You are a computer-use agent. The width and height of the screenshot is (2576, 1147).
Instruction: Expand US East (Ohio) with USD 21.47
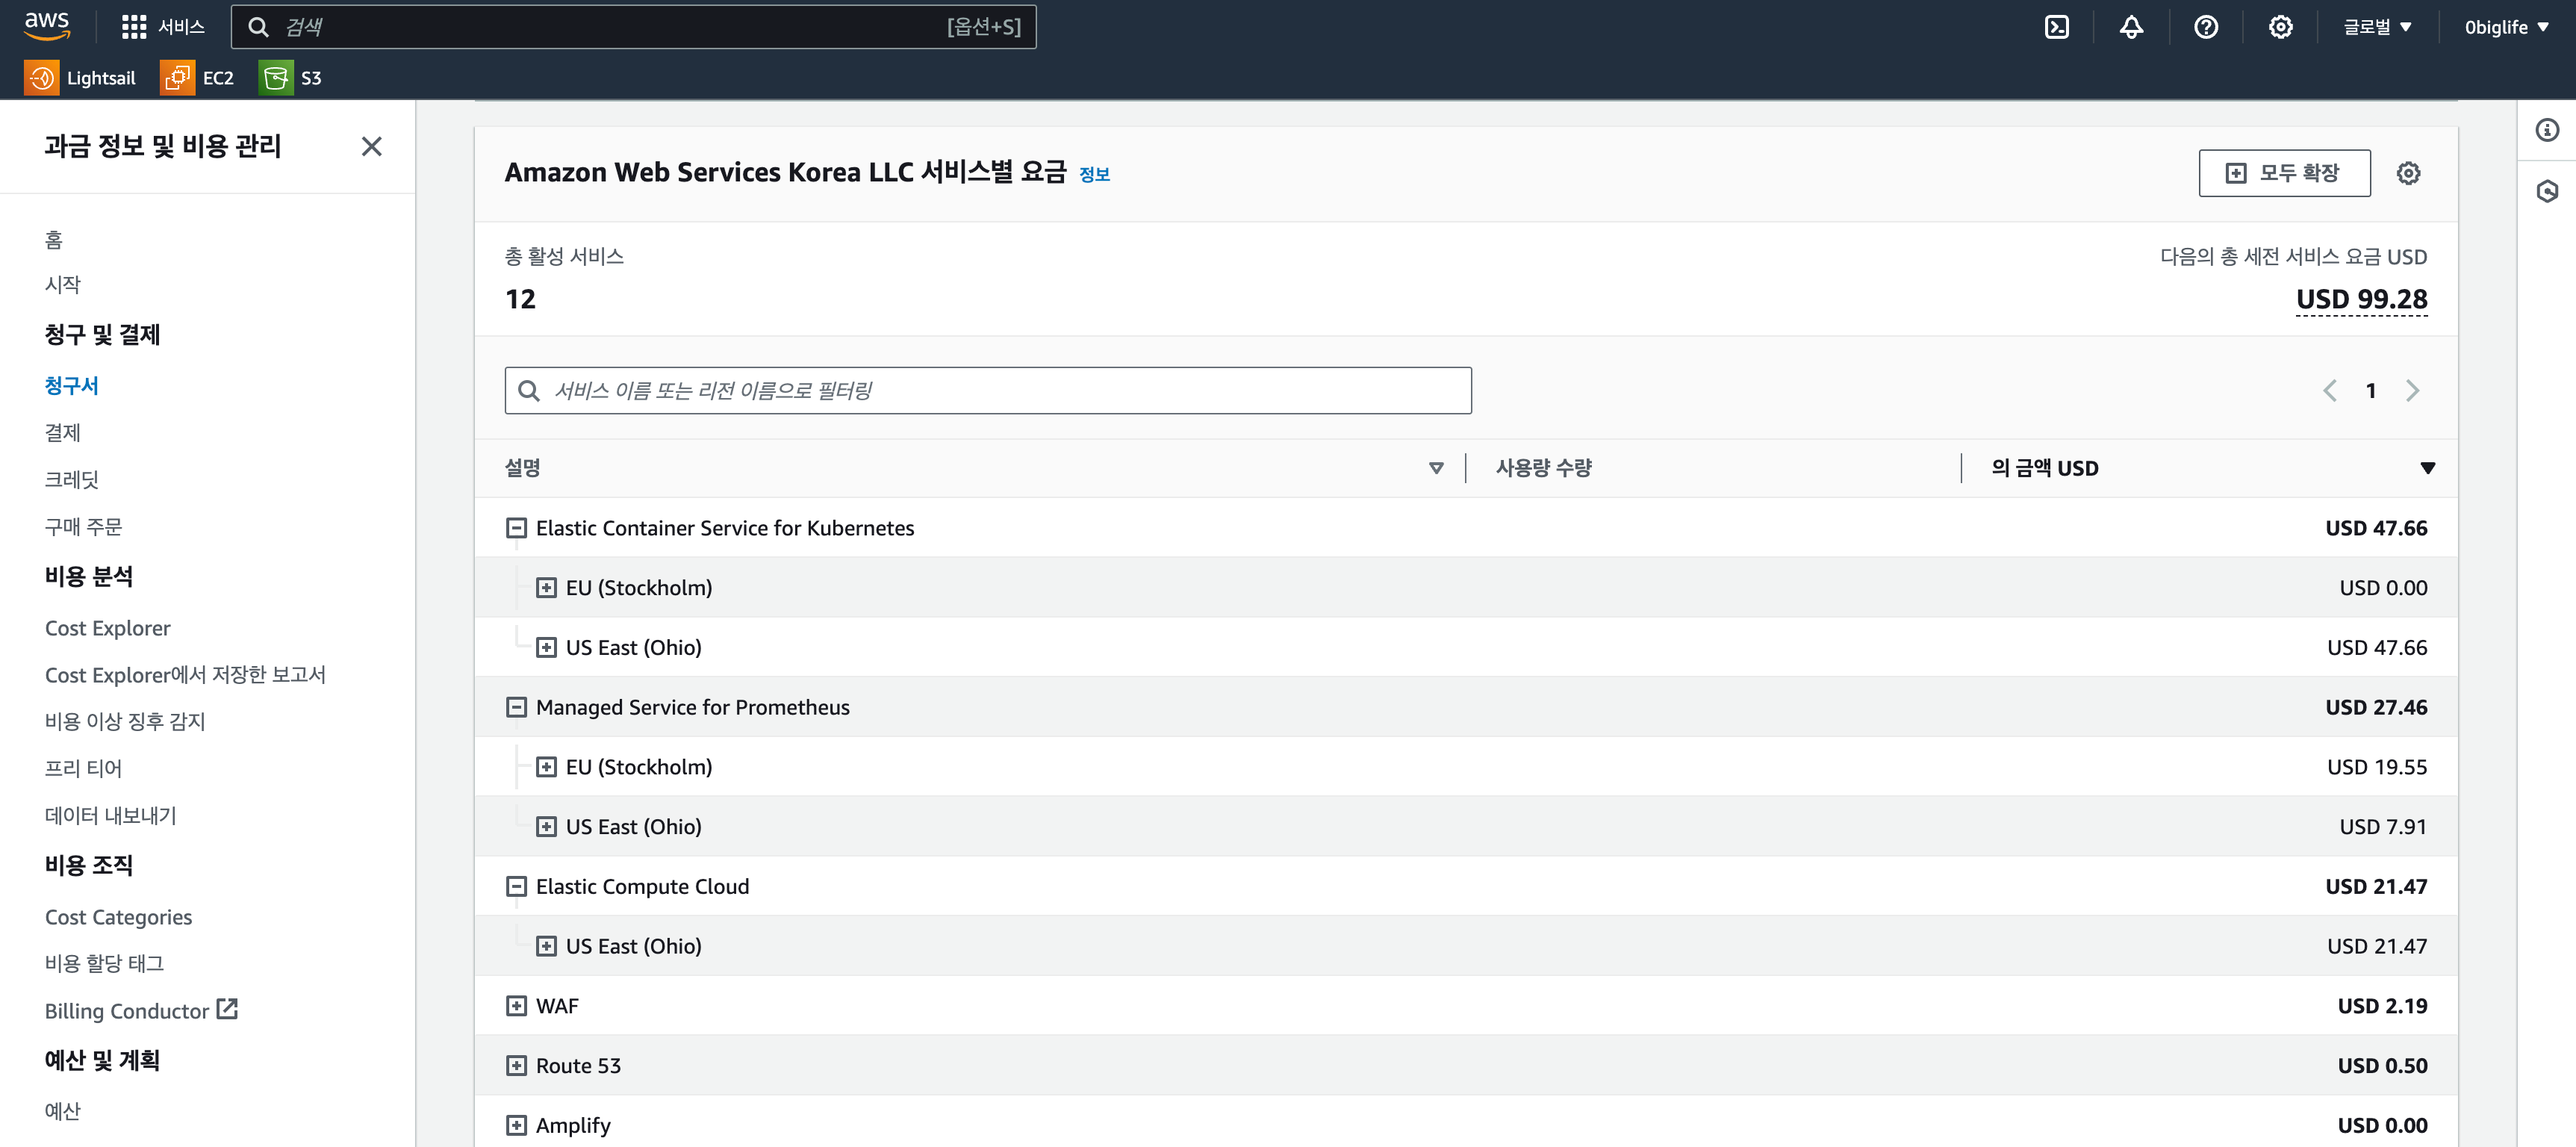pyautogui.click(x=546, y=946)
